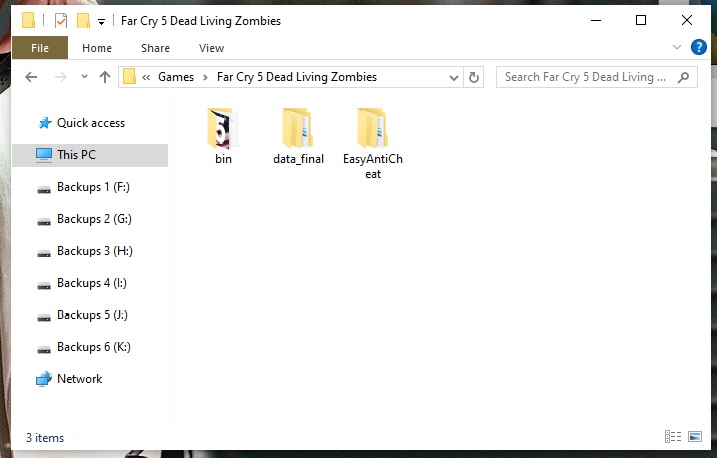Click the Backups 5 (J:) drive icon
This screenshot has height=458, width=717.
(x=44, y=317)
